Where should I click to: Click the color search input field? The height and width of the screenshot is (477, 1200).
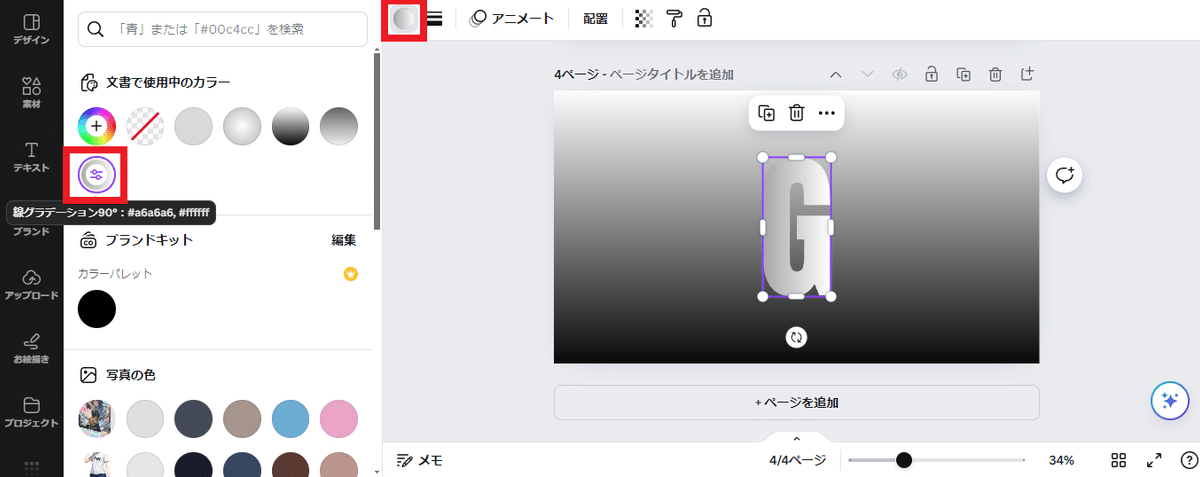point(222,29)
